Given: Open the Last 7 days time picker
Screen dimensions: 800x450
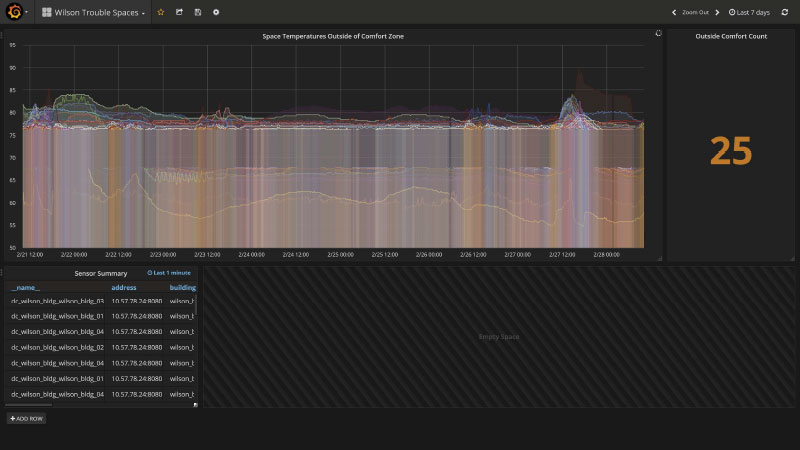Looking at the screenshot, I should tap(749, 12).
